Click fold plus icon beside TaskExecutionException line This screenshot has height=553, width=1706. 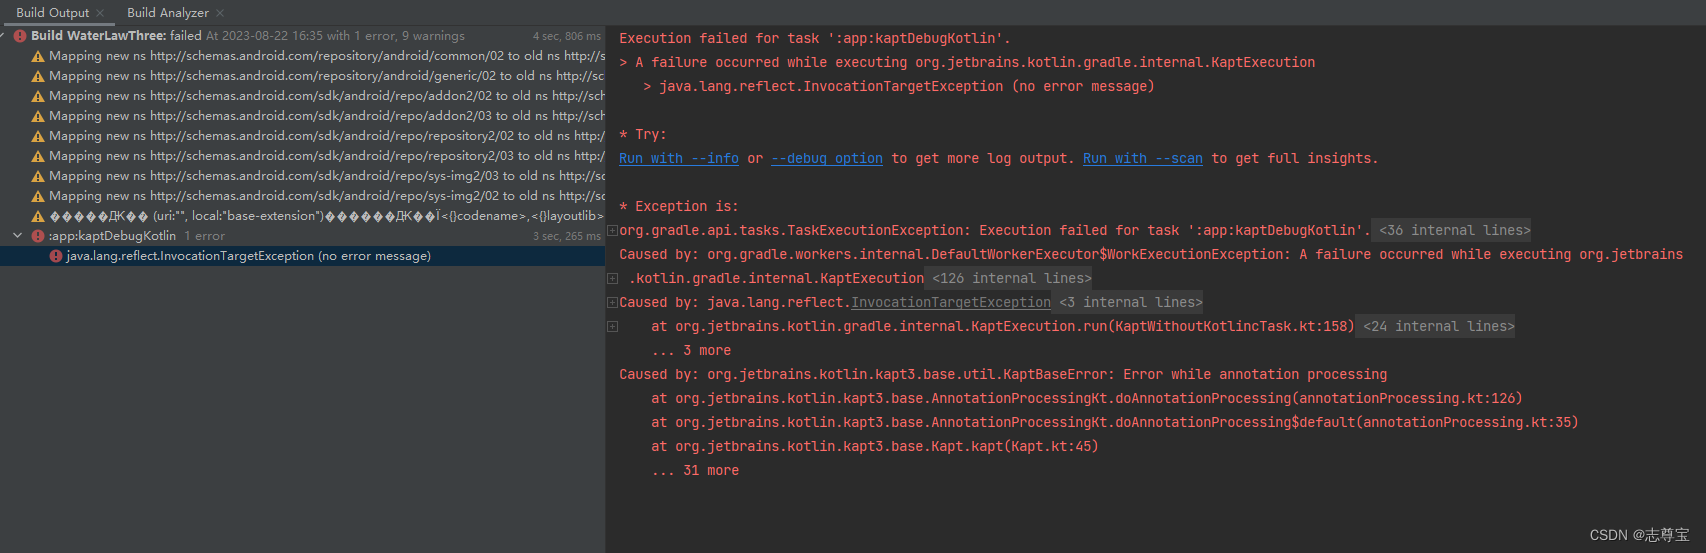pos(612,231)
